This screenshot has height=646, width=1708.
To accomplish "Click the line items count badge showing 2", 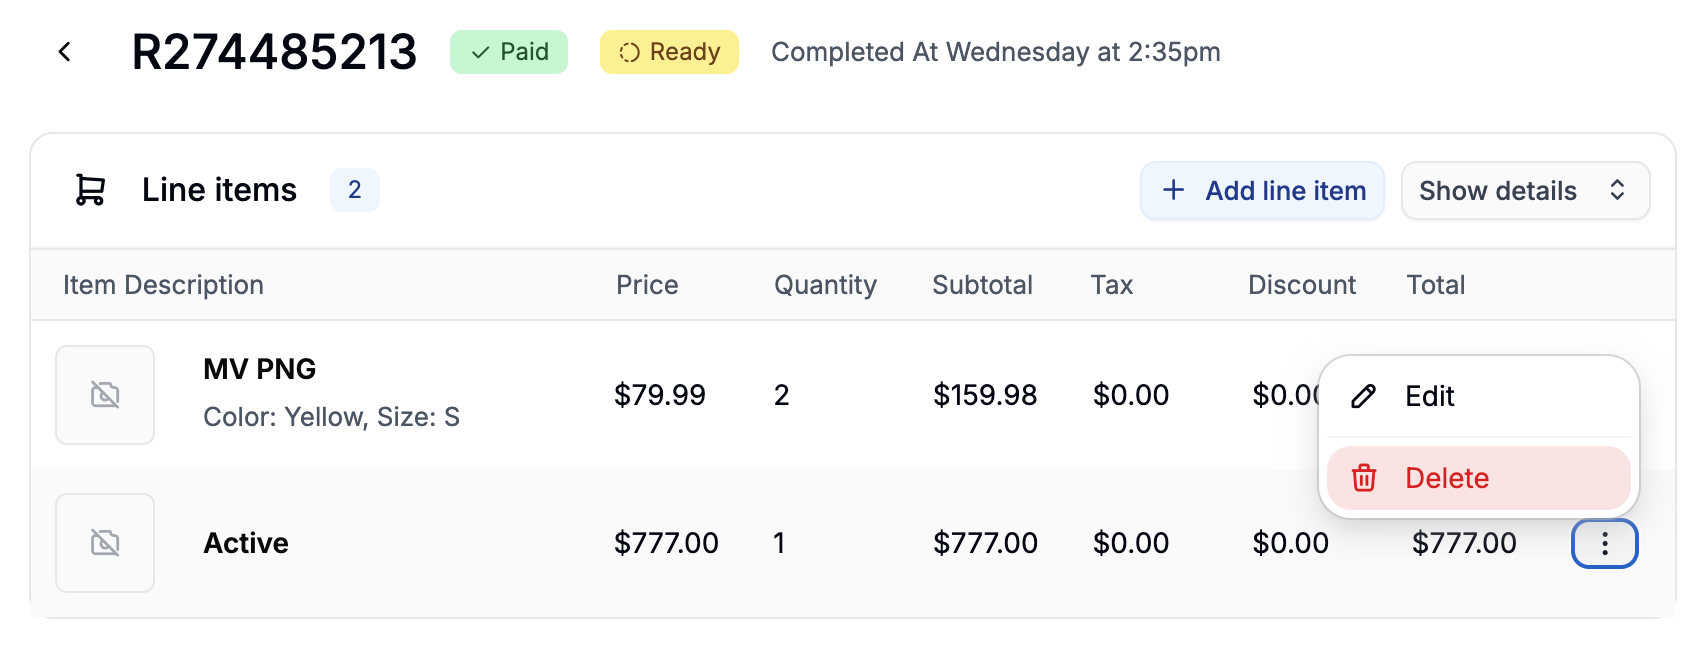I will point(355,190).
